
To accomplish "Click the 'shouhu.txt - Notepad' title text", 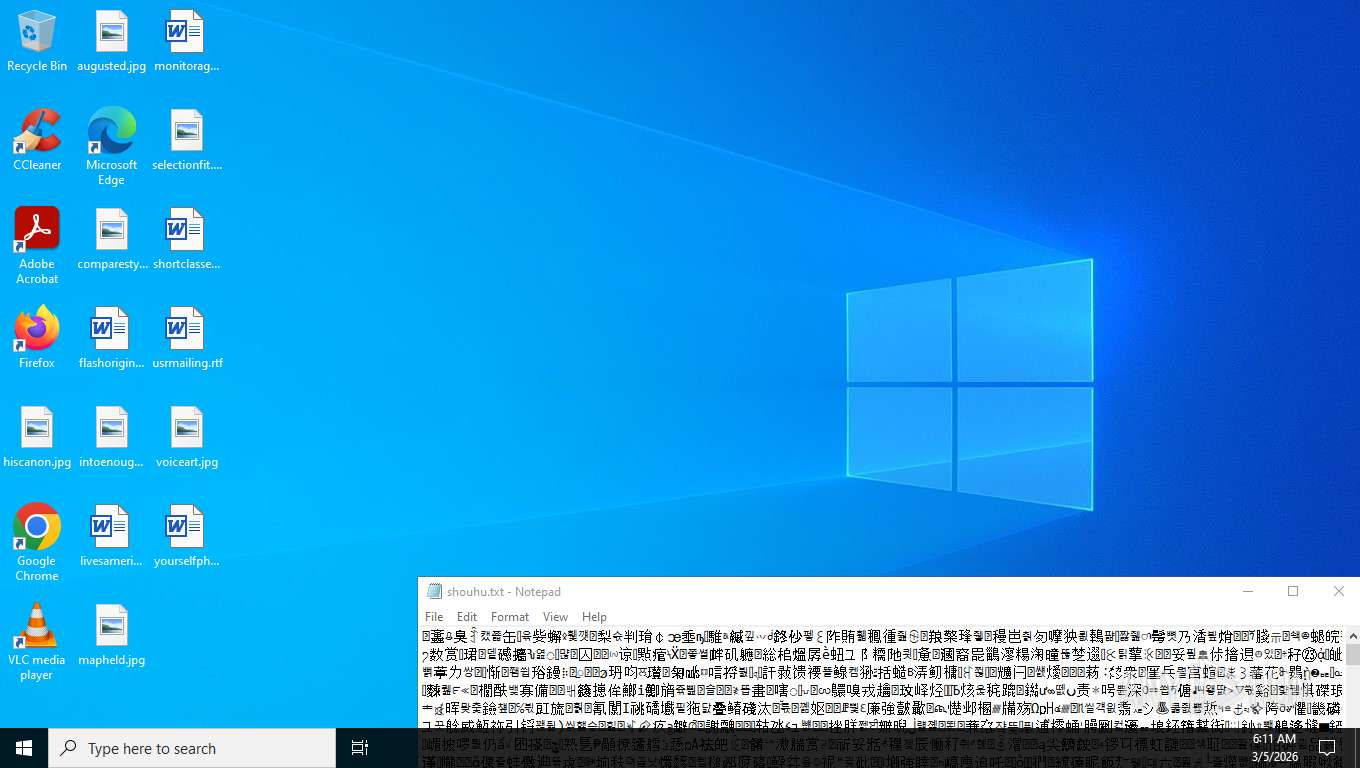I will (x=504, y=592).
